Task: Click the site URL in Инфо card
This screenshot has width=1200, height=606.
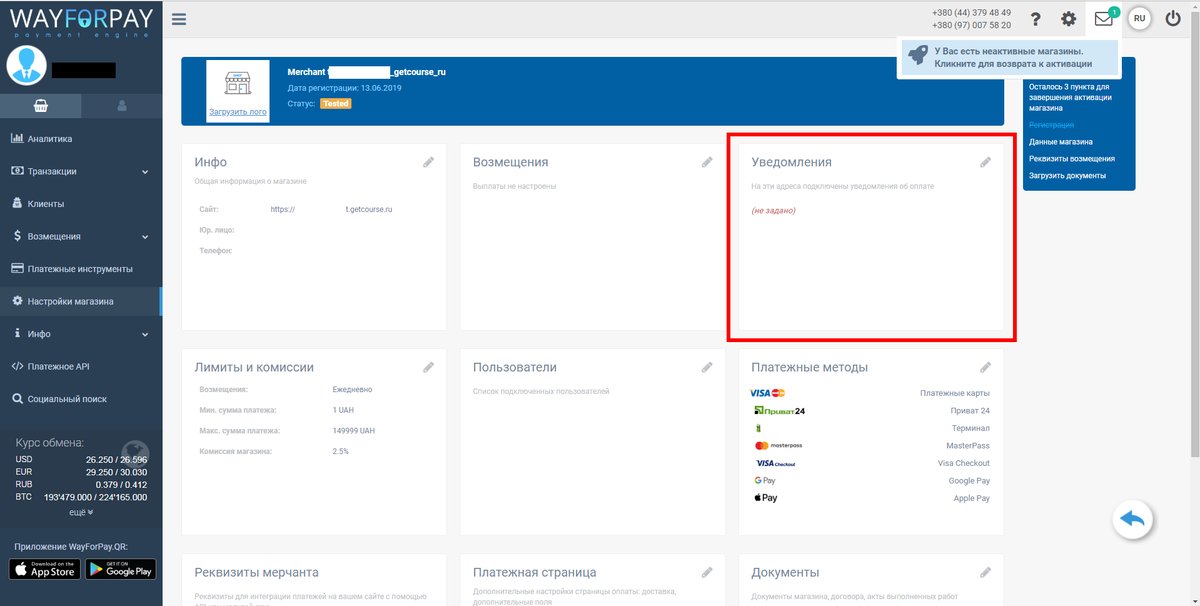Action: click(331, 210)
